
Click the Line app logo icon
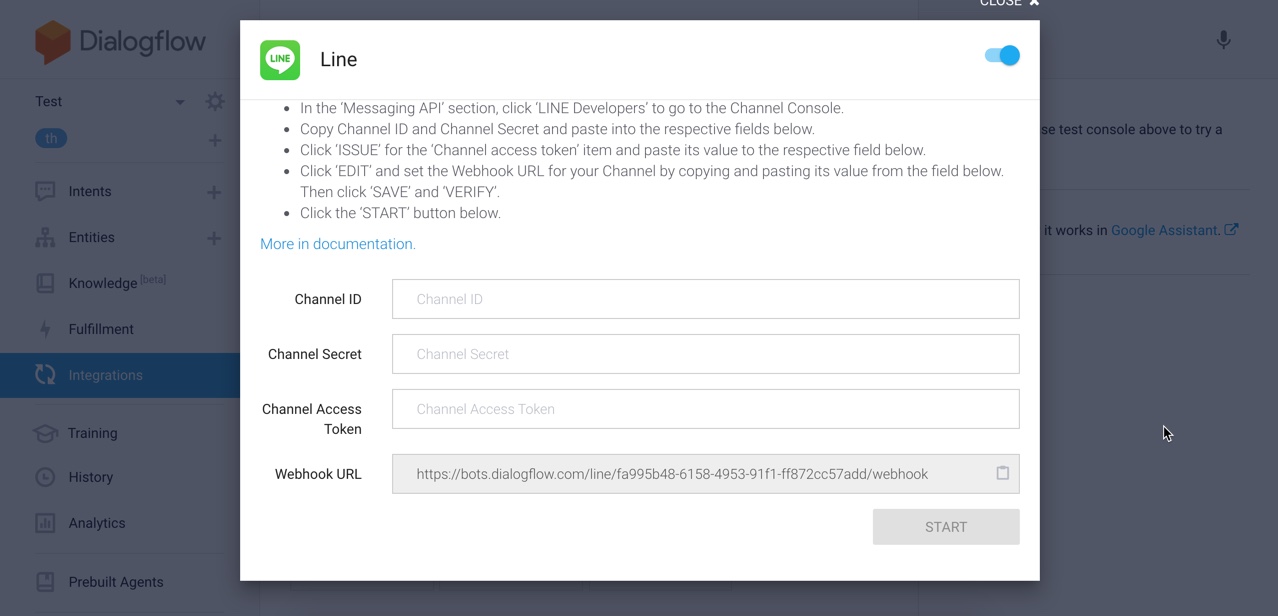pyautogui.click(x=280, y=60)
